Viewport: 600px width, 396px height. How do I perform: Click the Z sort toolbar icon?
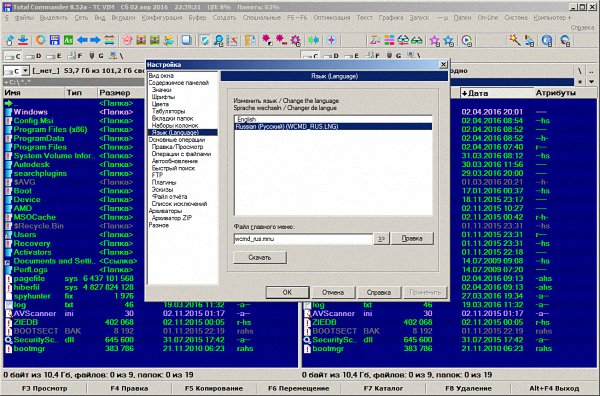click(x=375, y=40)
